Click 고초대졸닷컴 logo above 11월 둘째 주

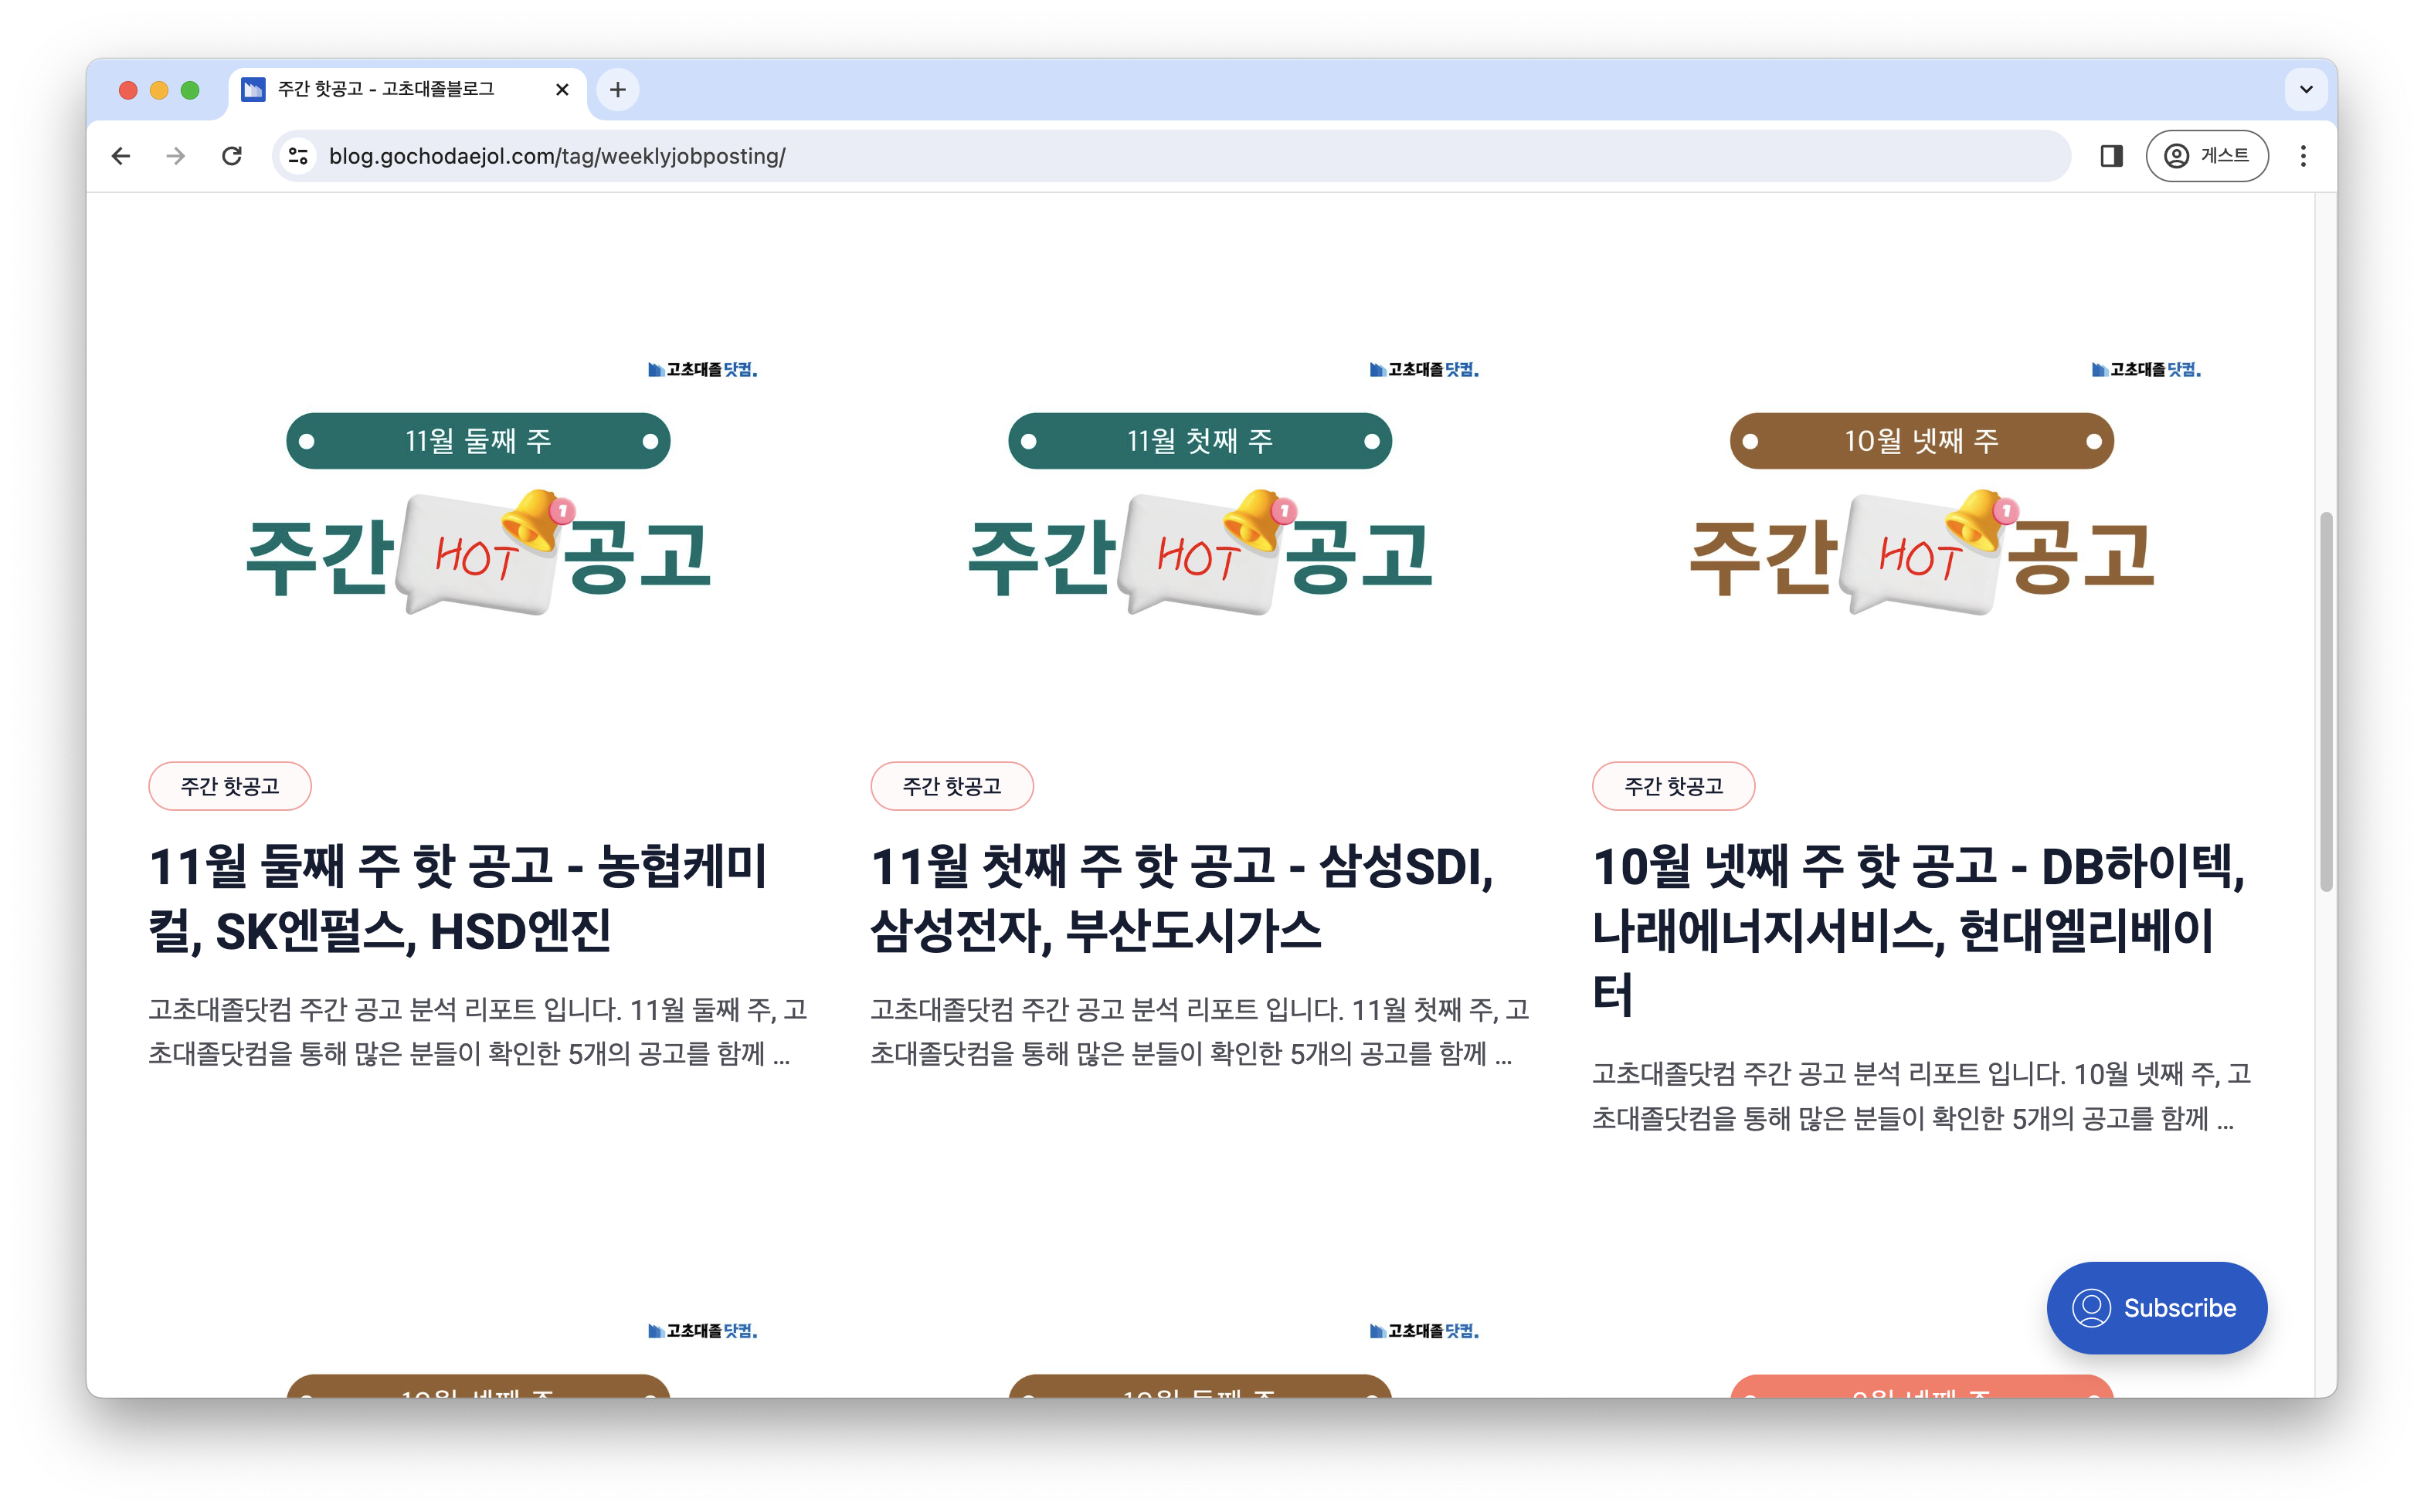(702, 370)
